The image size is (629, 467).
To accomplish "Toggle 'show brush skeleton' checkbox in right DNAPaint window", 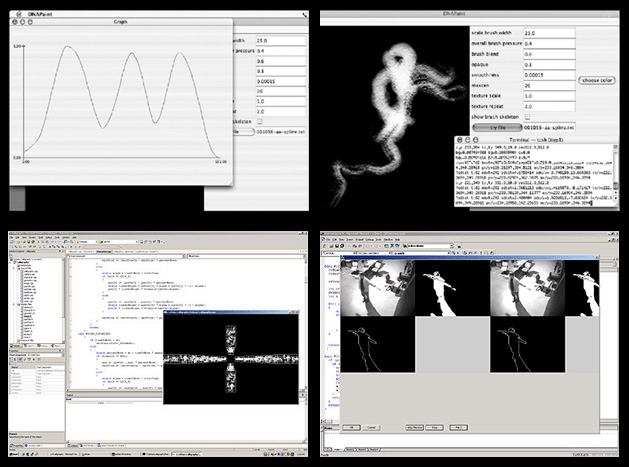I will pyautogui.click(x=528, y=117).
